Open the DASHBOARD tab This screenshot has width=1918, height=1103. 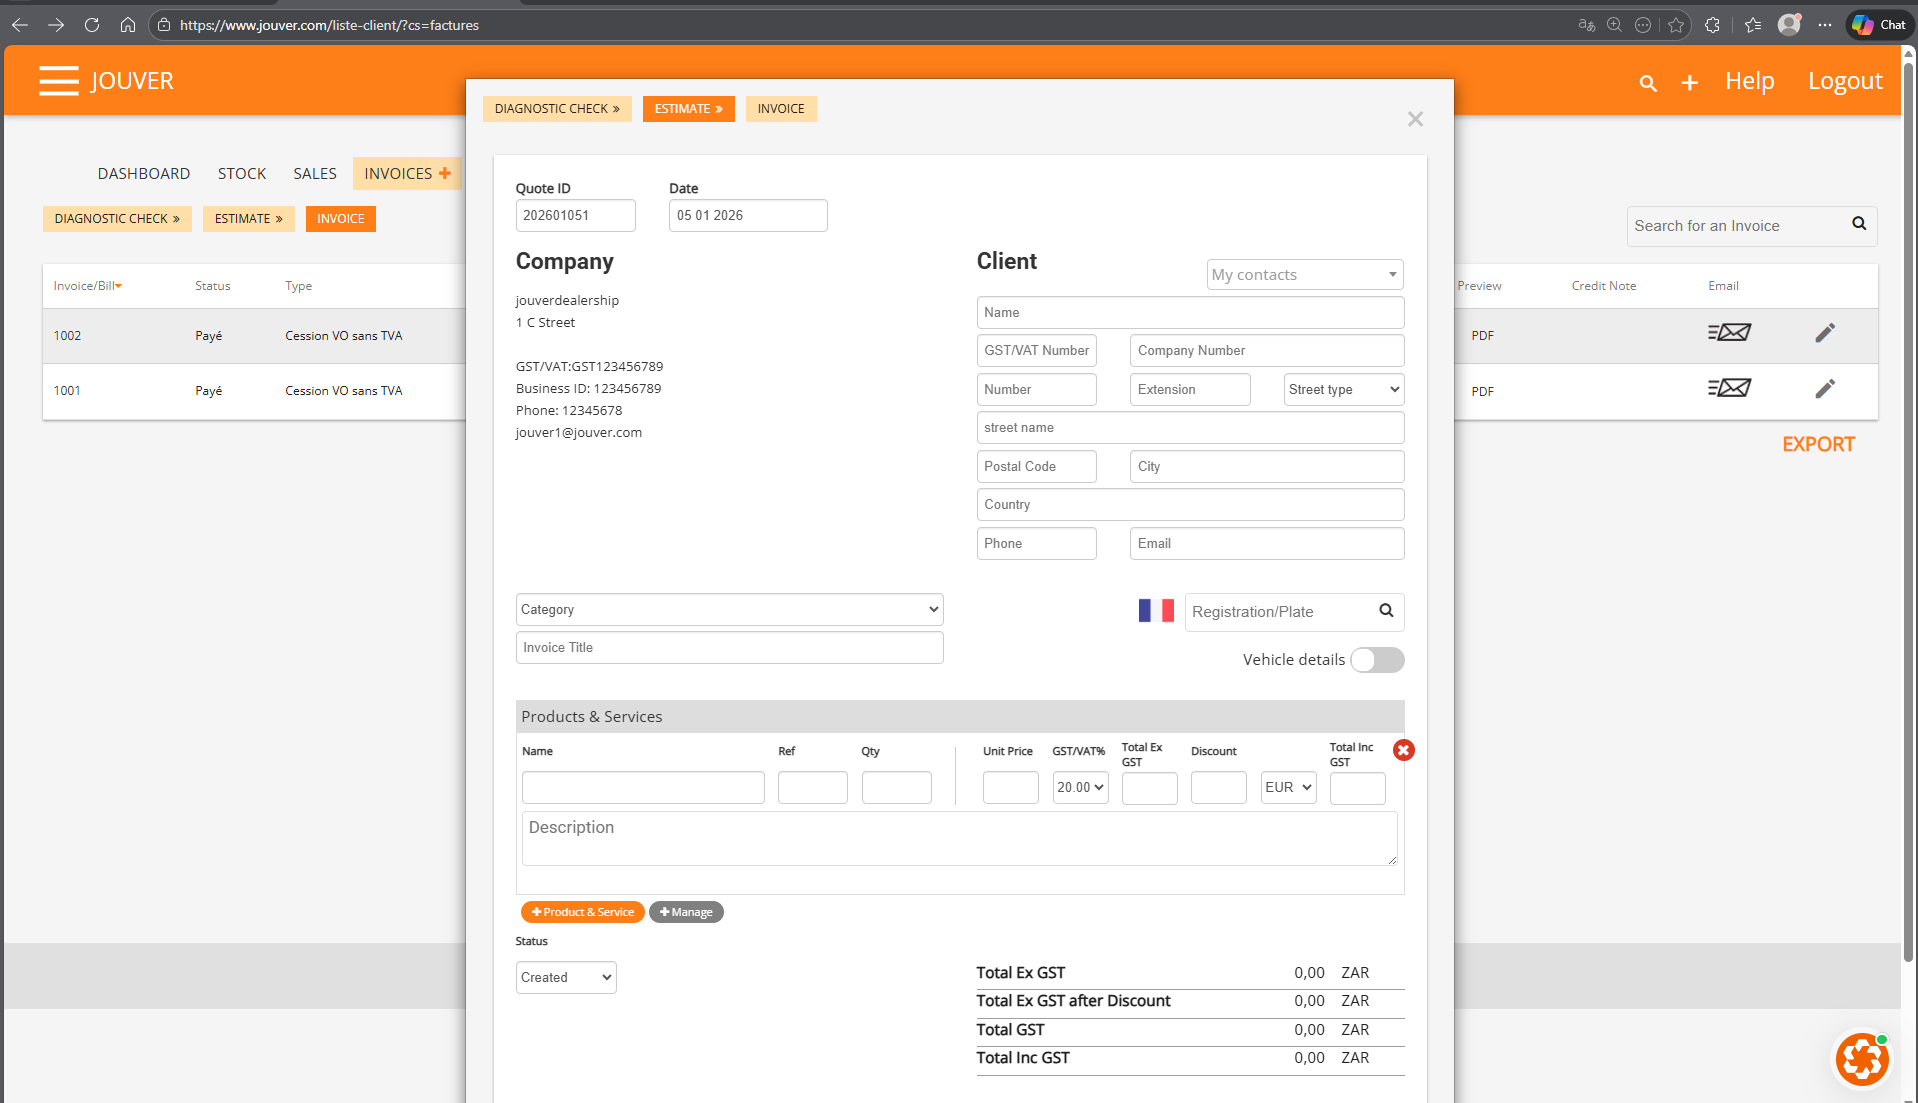pos(144,174)
